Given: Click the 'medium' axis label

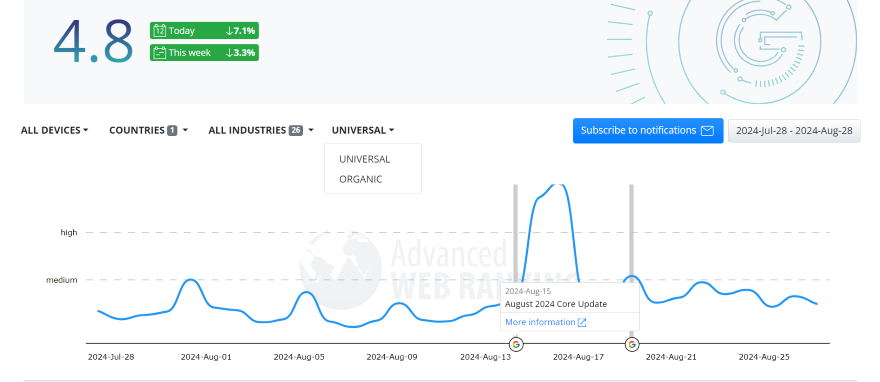Looking at the screenshot, I should tap(62, 280).
